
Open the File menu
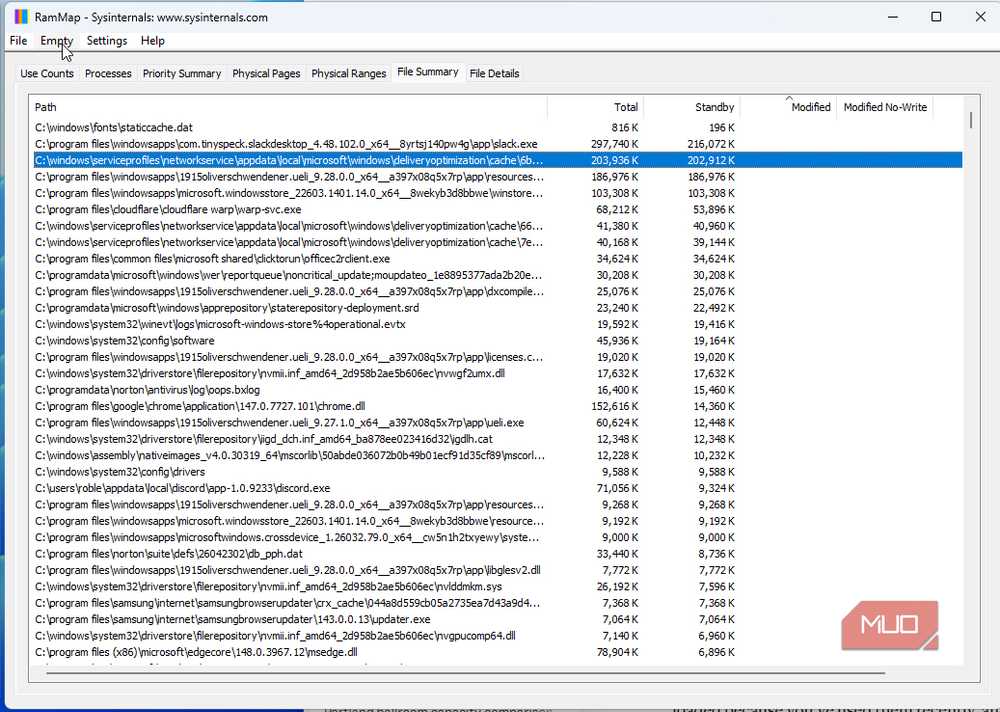(x=18, y=41)
